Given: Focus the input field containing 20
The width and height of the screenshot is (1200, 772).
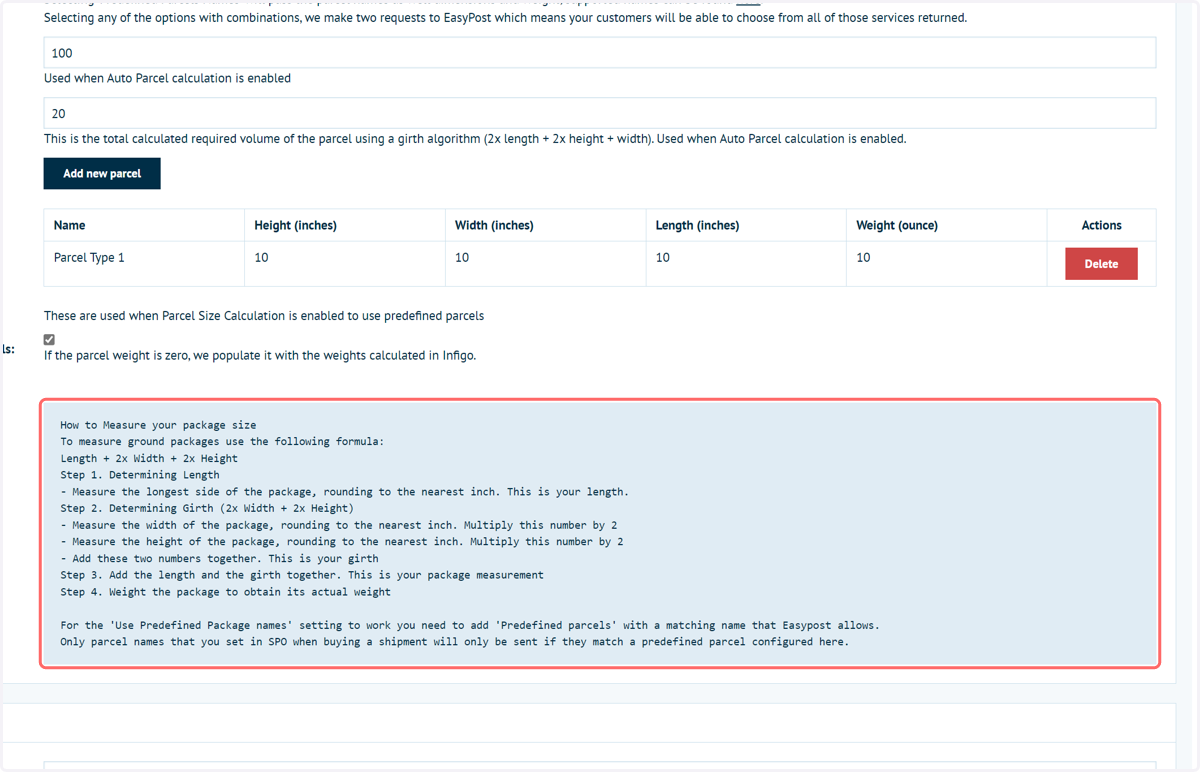Looking at the screenshot, I should [x=600, y=113].
